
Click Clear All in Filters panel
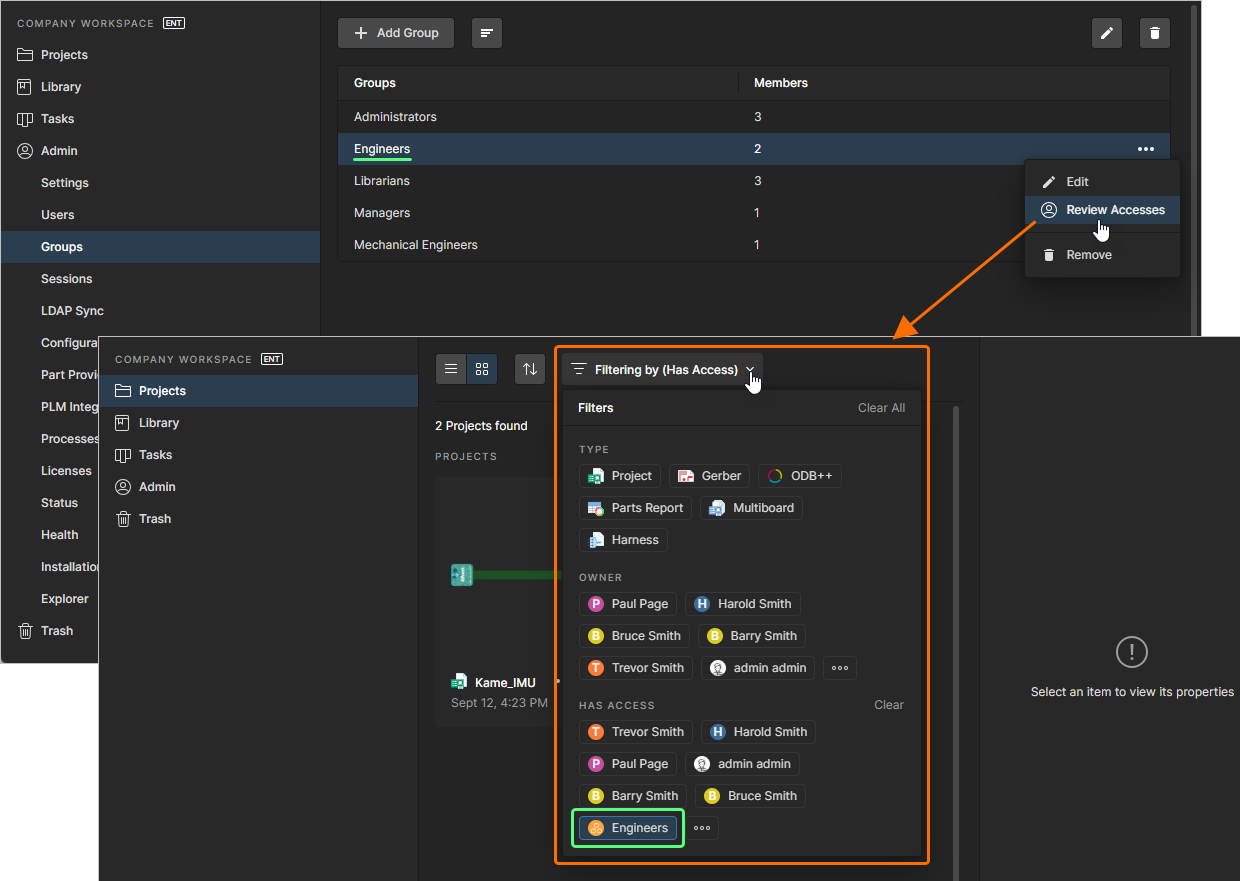click(x=881, y=408)
